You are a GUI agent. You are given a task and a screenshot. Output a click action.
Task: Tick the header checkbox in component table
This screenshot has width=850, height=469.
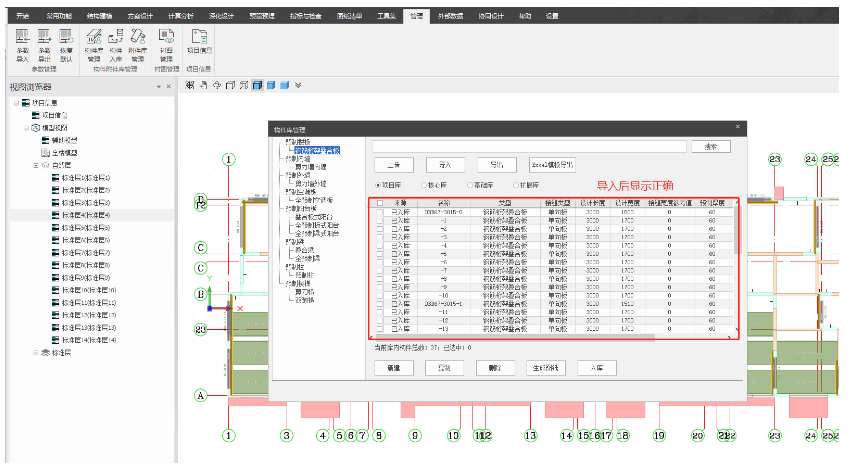(x=379, y=203)
